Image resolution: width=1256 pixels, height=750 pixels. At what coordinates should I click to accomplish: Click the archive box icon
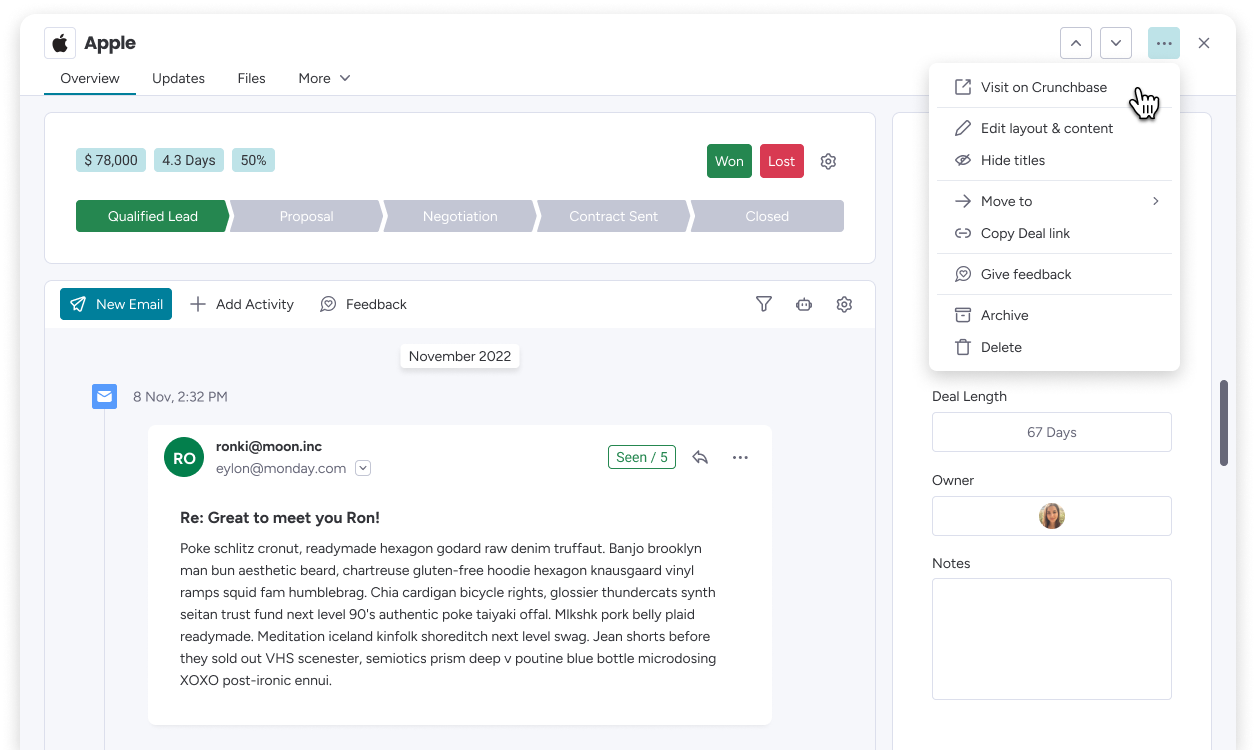click(x=963, y=315)
